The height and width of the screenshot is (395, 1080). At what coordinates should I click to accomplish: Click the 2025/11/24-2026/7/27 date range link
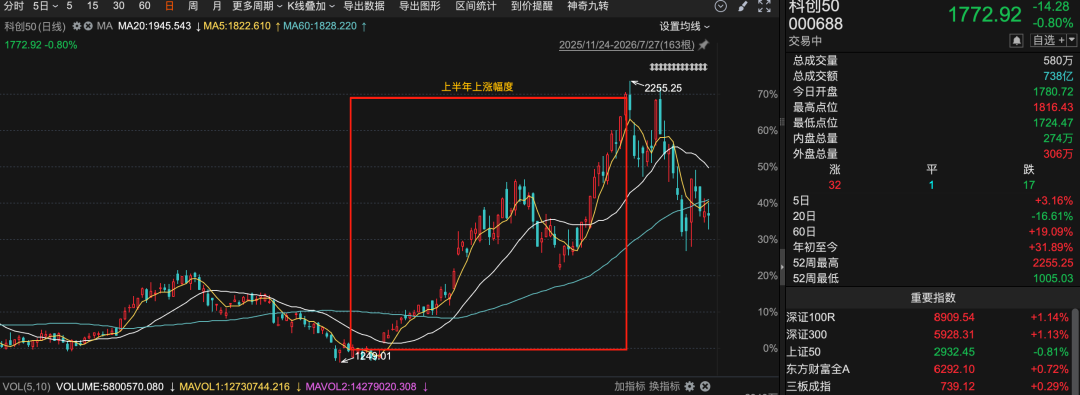tap(627, 45)
